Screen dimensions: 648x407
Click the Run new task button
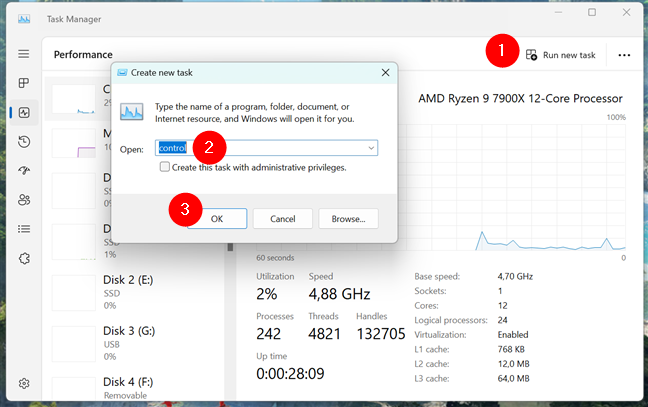click(x=561, y=55)
